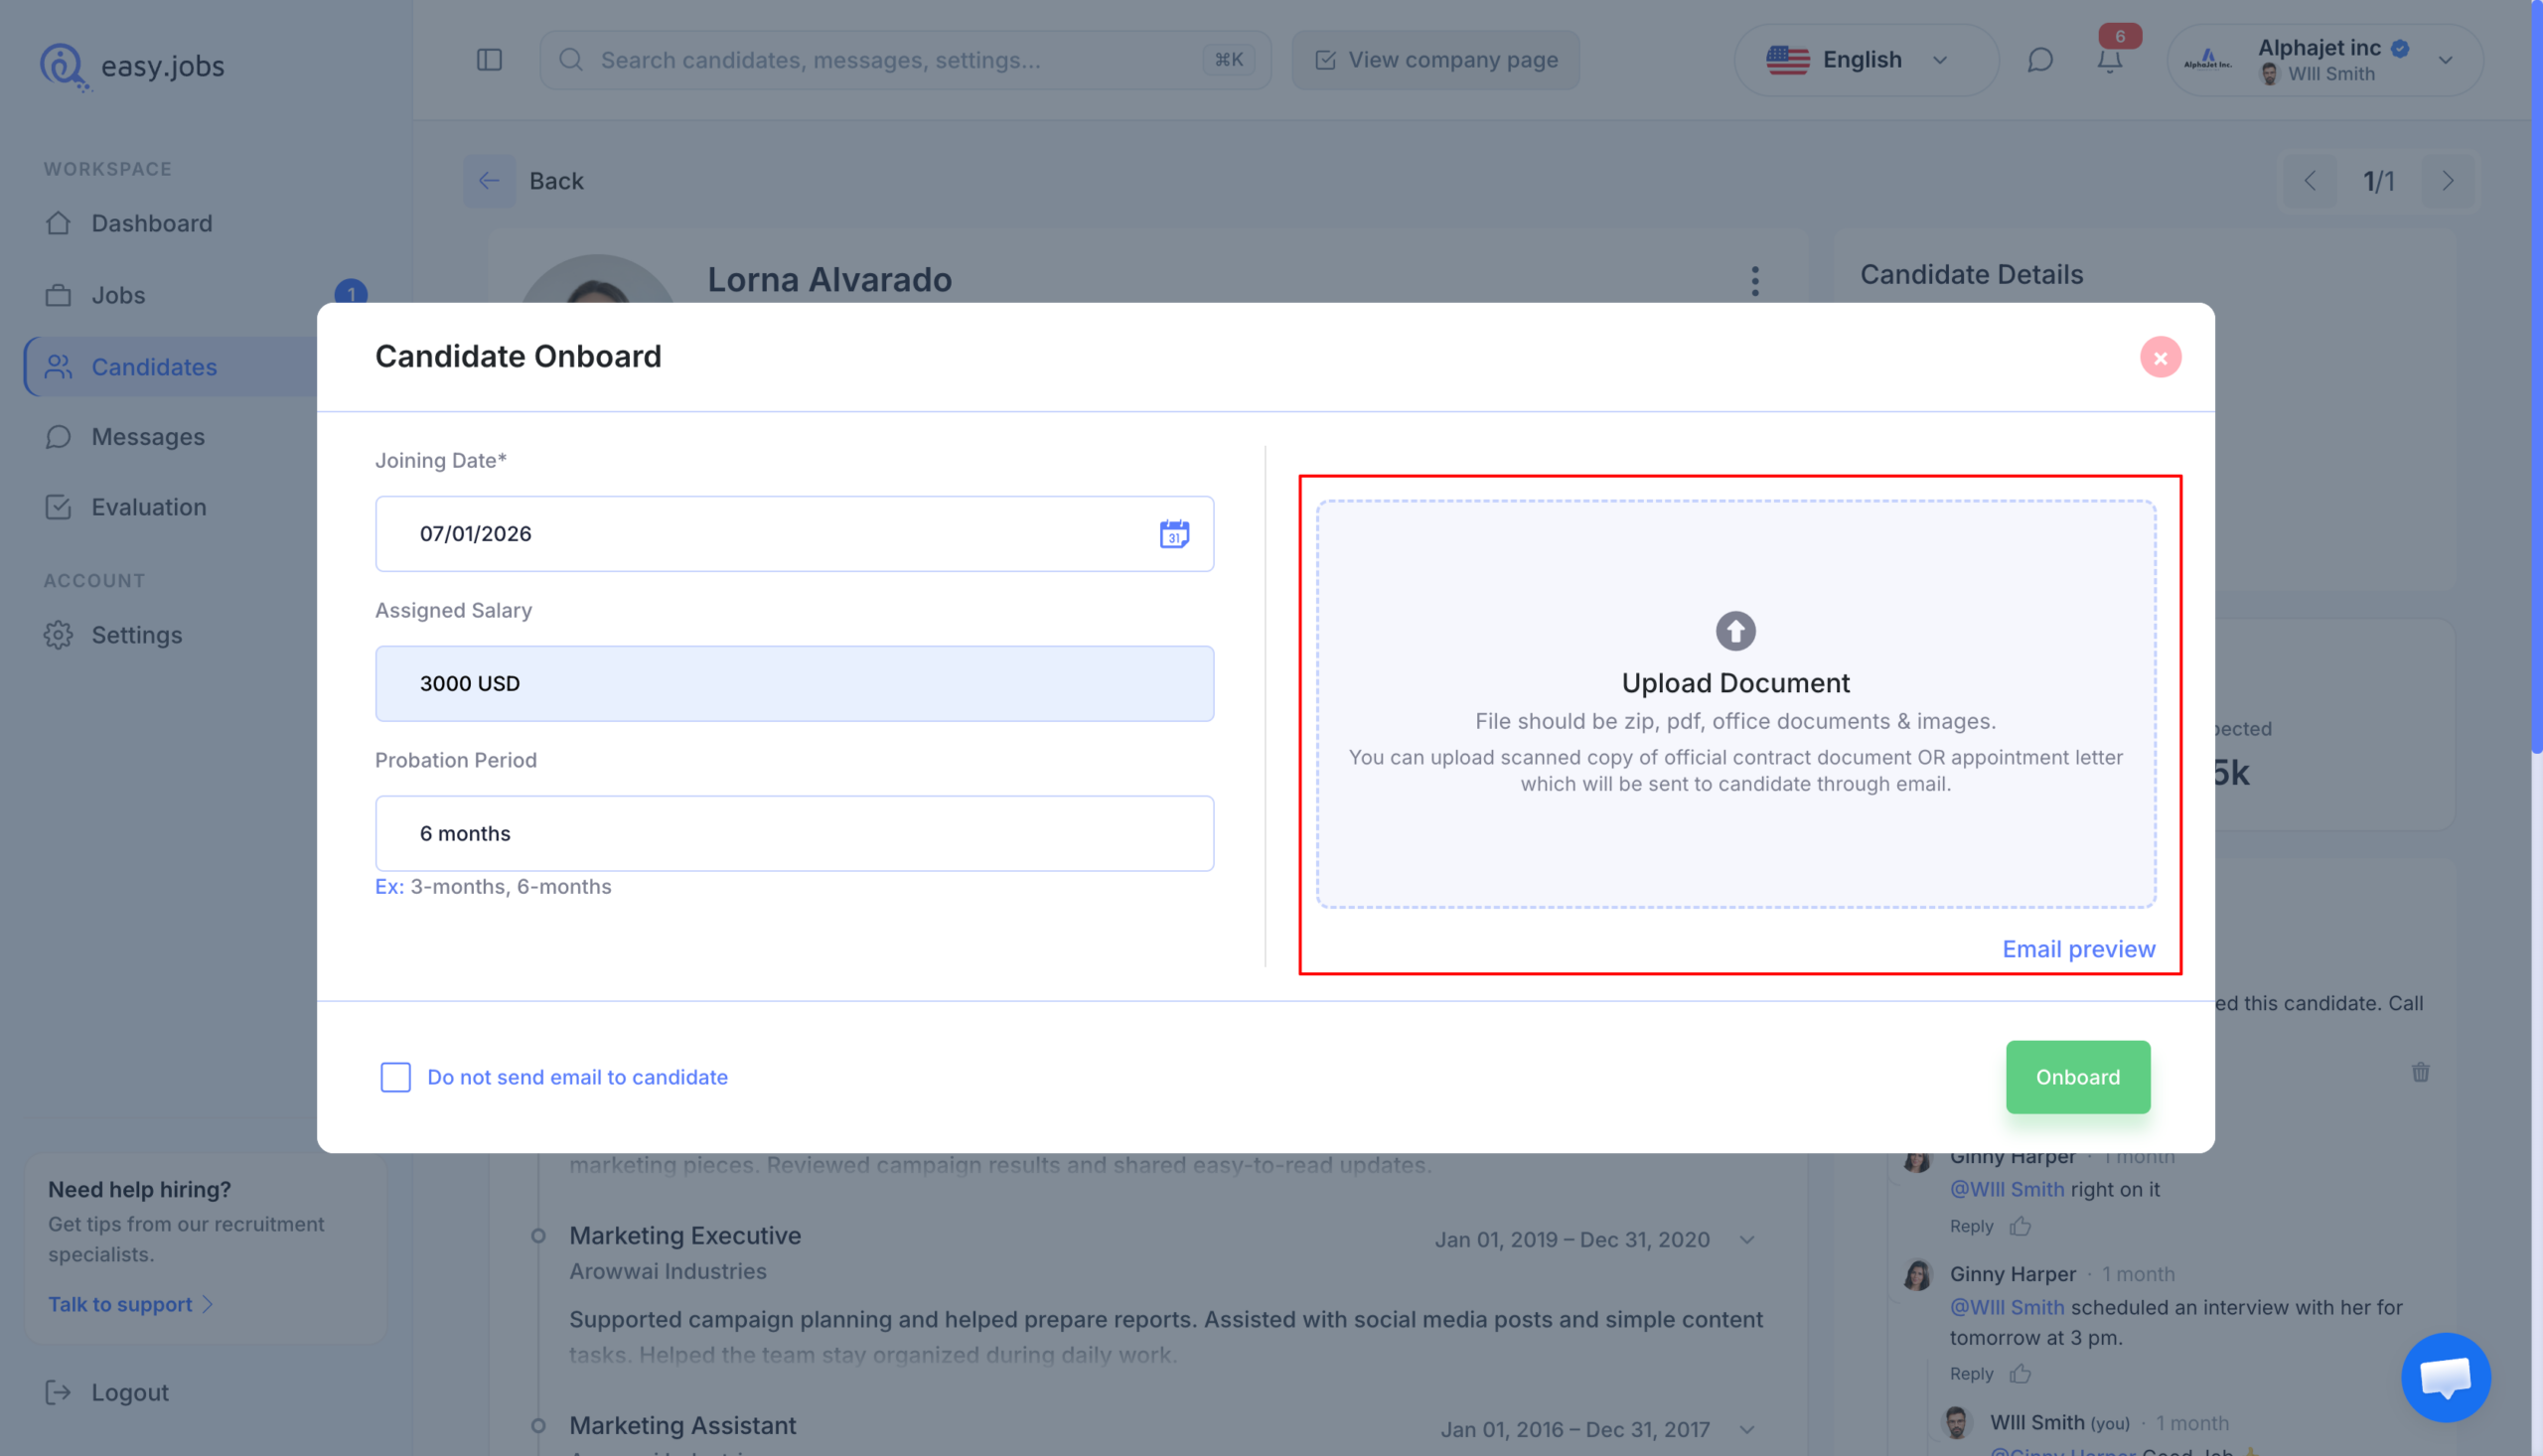Viewport: 2543px width, 1456px height.
Task: Click the Upload Document drop area
Action: point(1735,704)
